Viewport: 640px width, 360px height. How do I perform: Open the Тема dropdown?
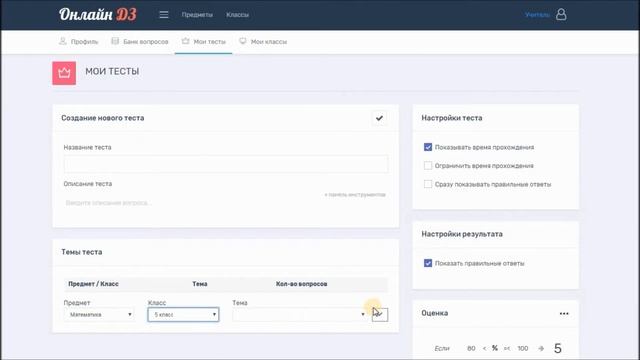[300, 314]
